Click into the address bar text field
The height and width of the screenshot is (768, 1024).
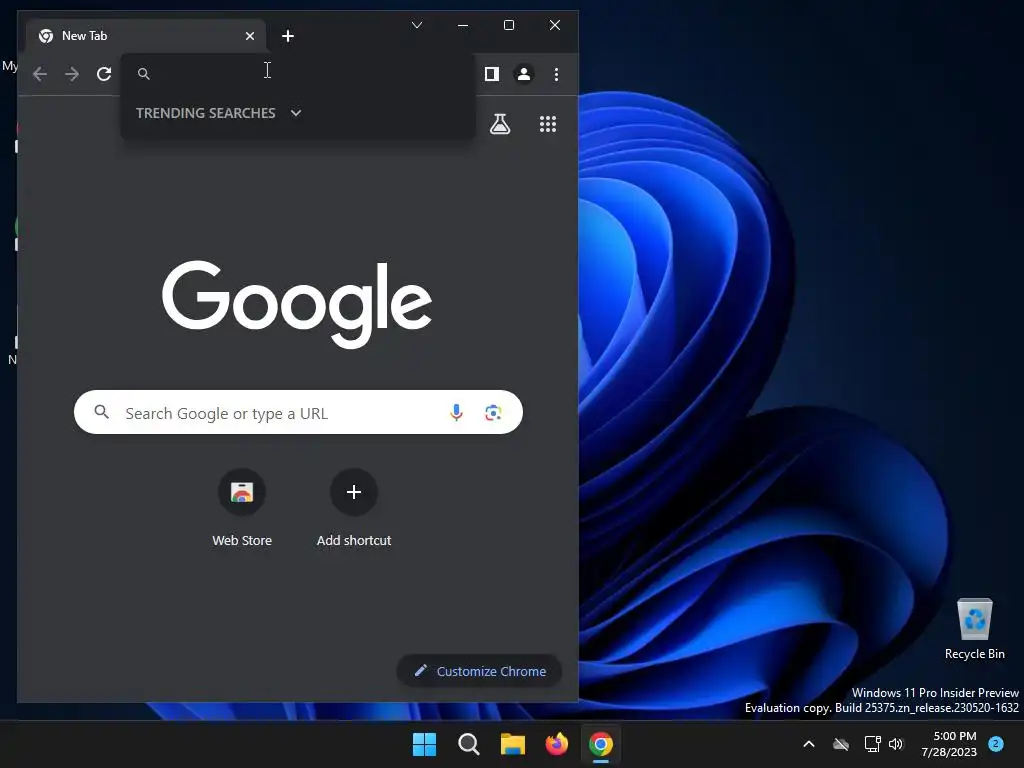tap(297, 73)
